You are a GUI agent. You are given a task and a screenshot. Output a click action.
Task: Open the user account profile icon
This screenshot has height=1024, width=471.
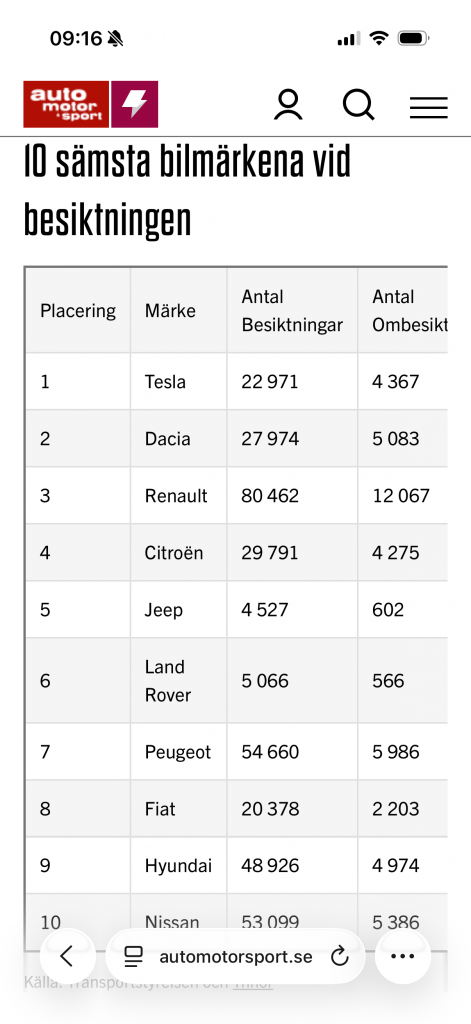coord(288,105)
